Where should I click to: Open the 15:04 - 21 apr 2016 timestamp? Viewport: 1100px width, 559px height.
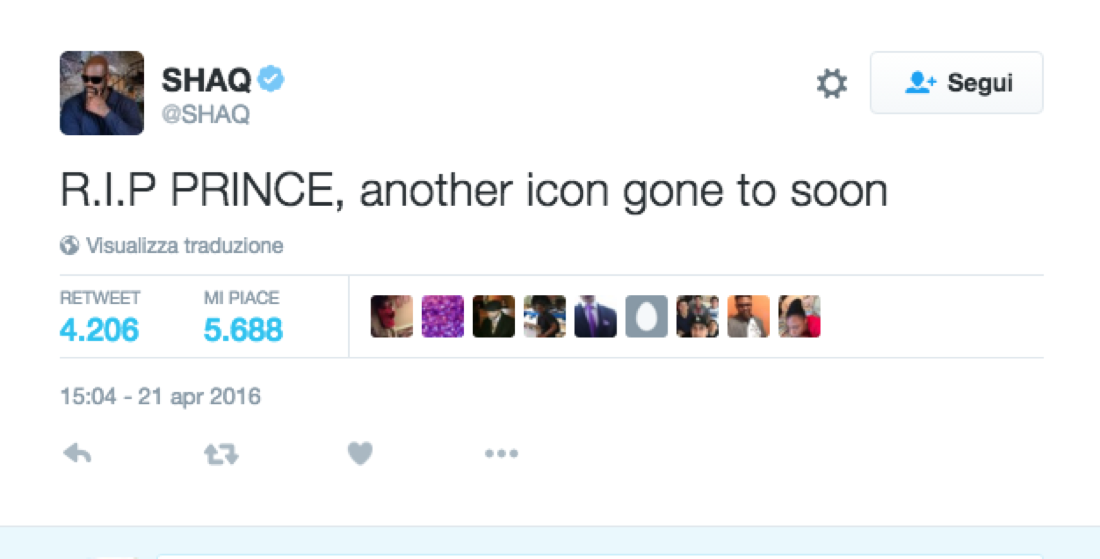pos(160,396)
